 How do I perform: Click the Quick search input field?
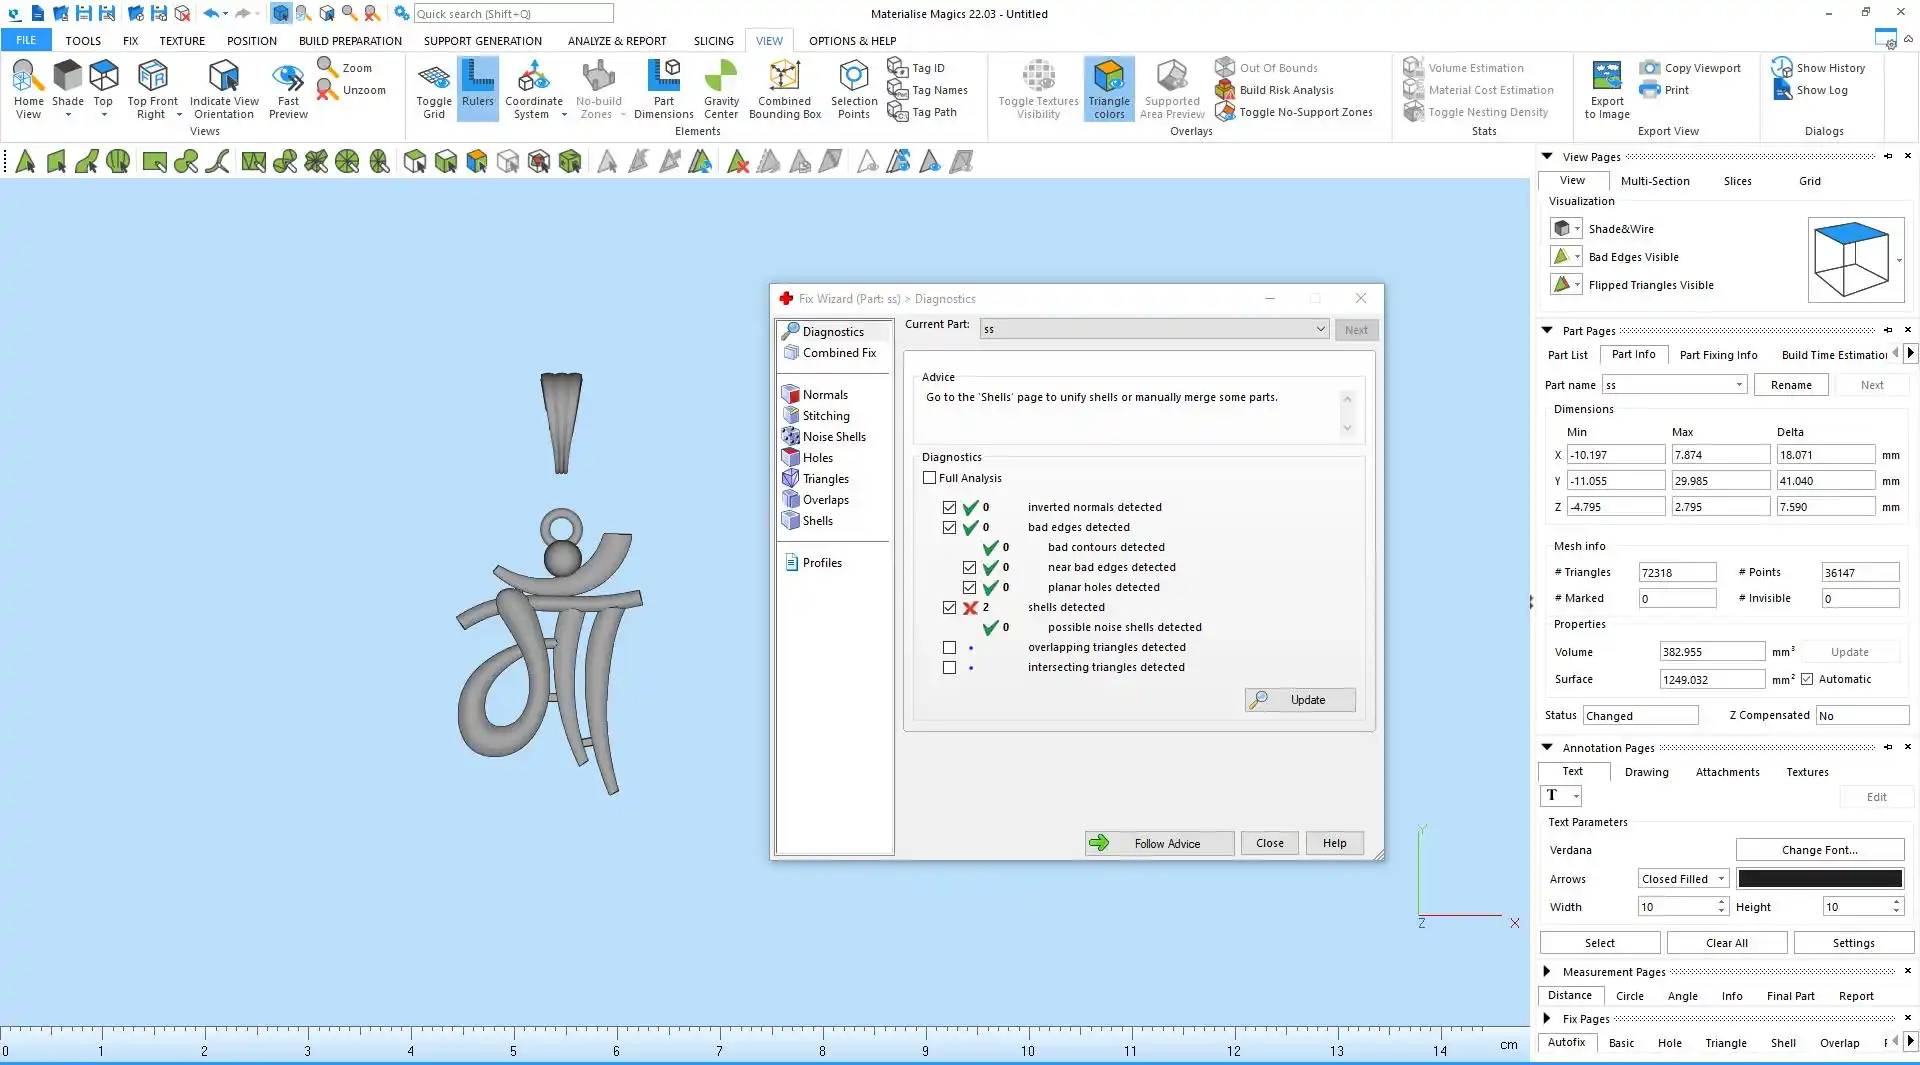[513, 14]
